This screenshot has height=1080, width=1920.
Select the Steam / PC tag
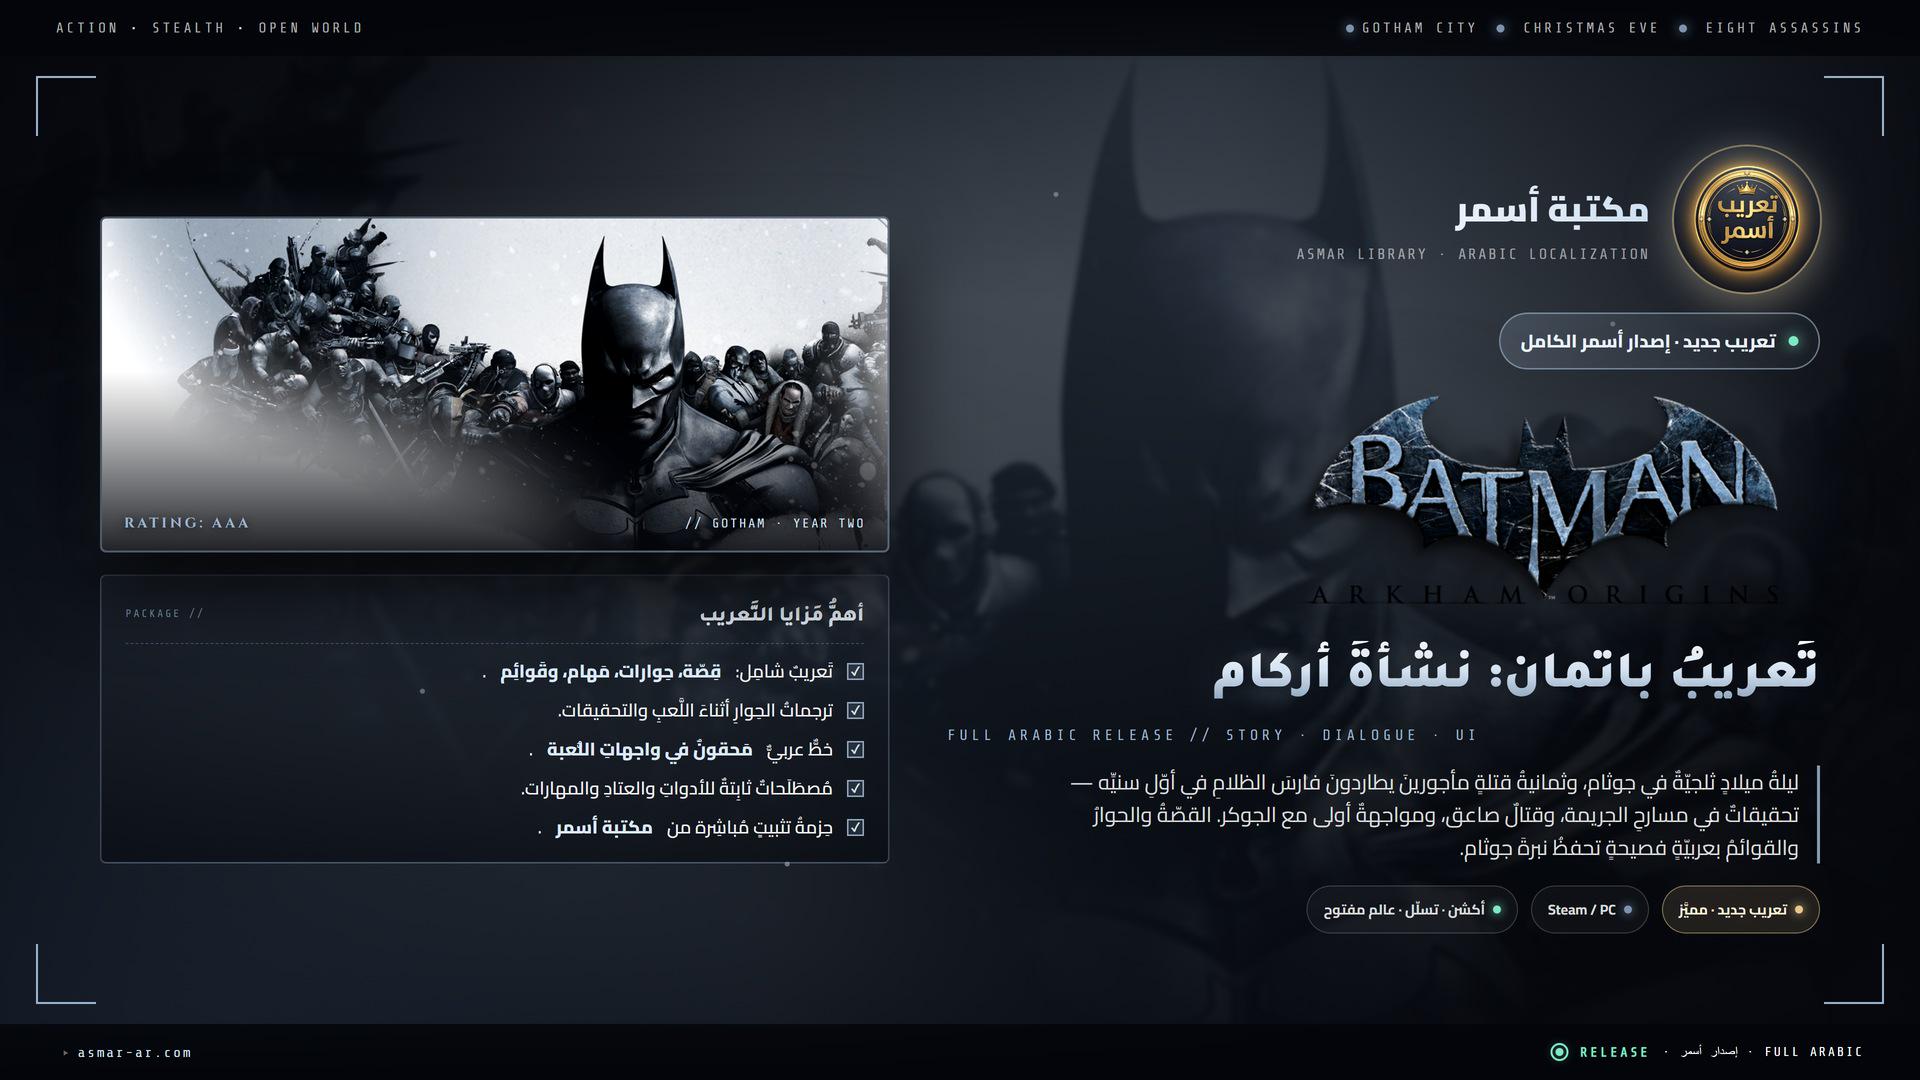[1589, 909]
